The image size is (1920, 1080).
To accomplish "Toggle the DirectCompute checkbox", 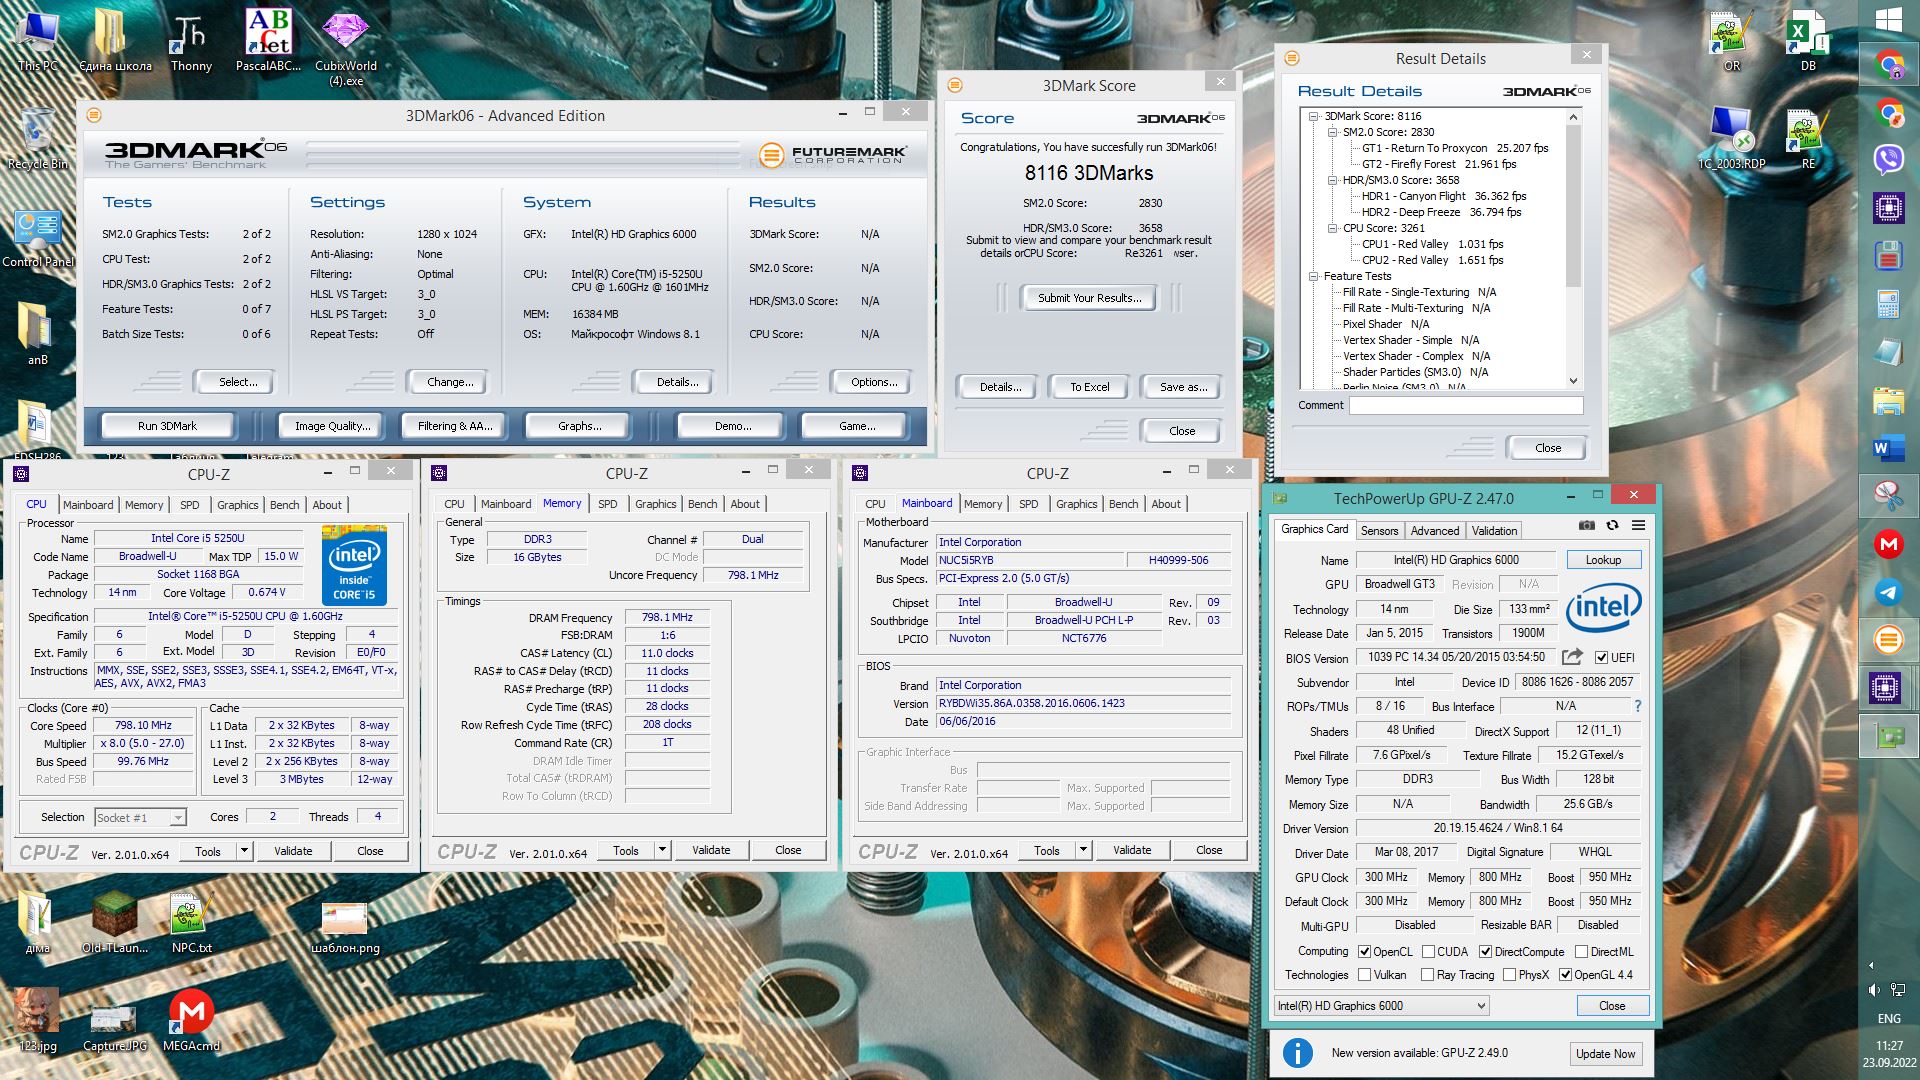I will point(1485,952).
